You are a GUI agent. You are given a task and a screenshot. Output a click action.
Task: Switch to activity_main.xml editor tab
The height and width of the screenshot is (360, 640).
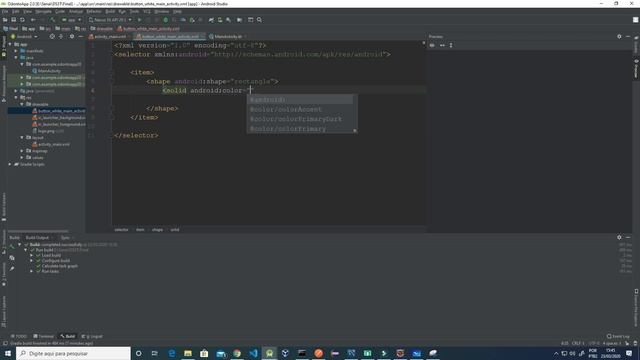[x=109, y=37]
